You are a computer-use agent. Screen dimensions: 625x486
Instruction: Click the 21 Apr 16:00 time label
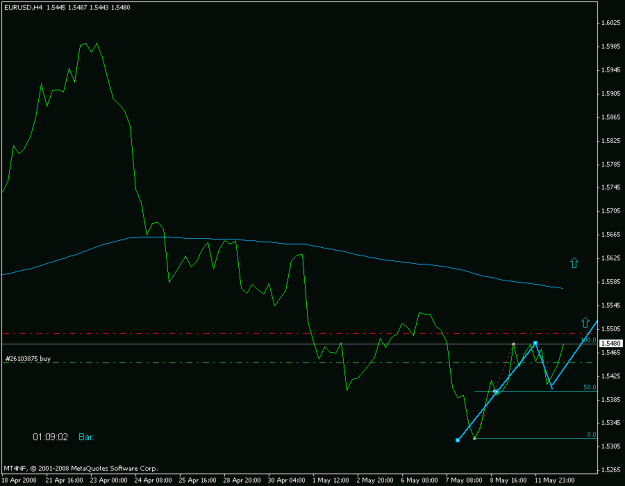64,480
